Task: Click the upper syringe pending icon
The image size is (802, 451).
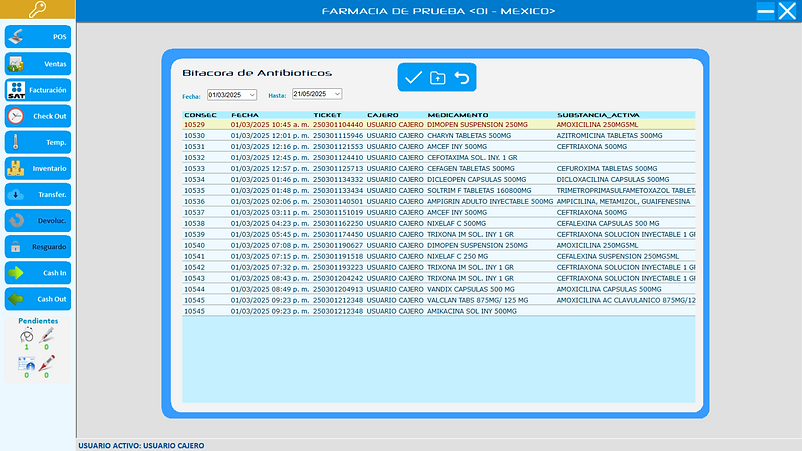Action: [x=47, y=335]
